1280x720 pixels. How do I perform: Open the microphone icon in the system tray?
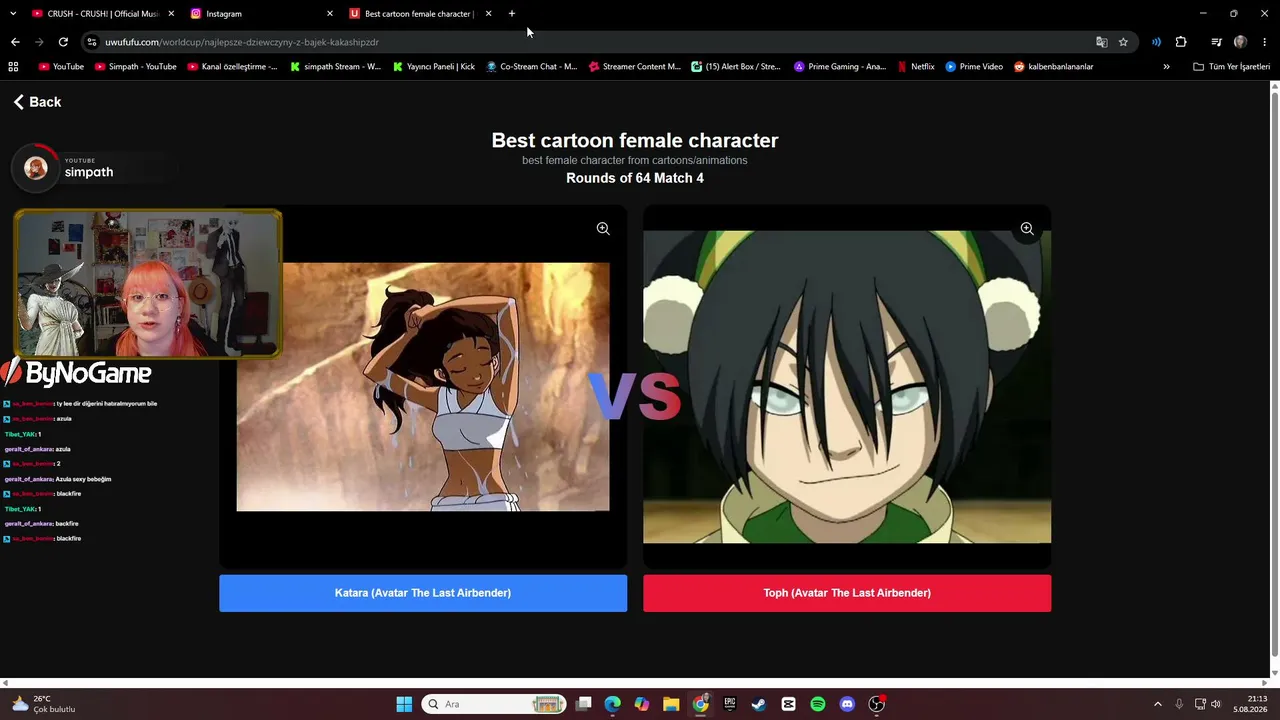coord(1180,704)
